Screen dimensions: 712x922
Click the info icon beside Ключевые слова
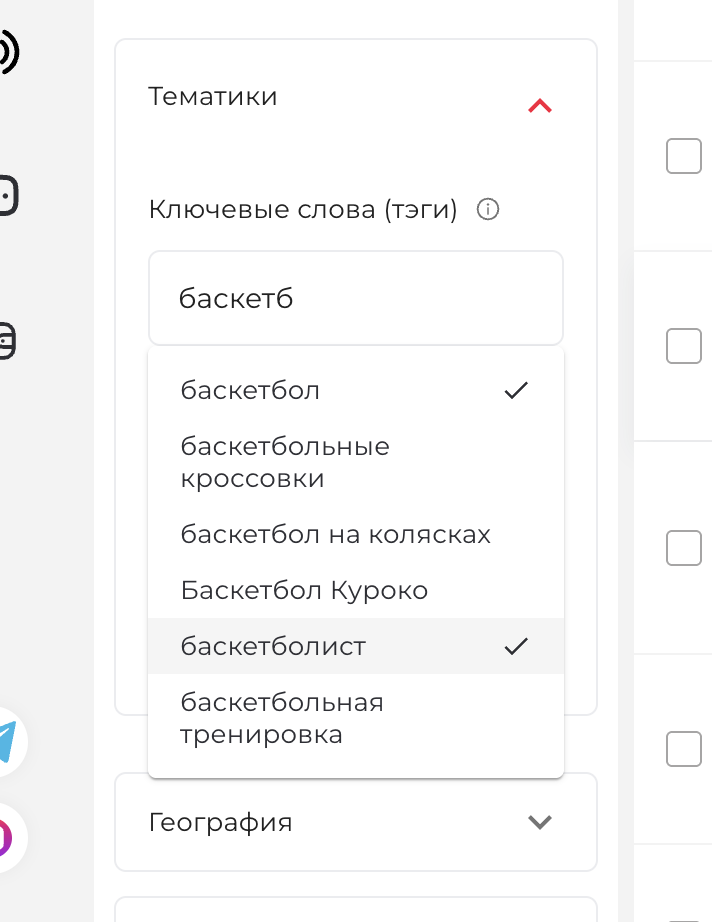pos(487,209)
